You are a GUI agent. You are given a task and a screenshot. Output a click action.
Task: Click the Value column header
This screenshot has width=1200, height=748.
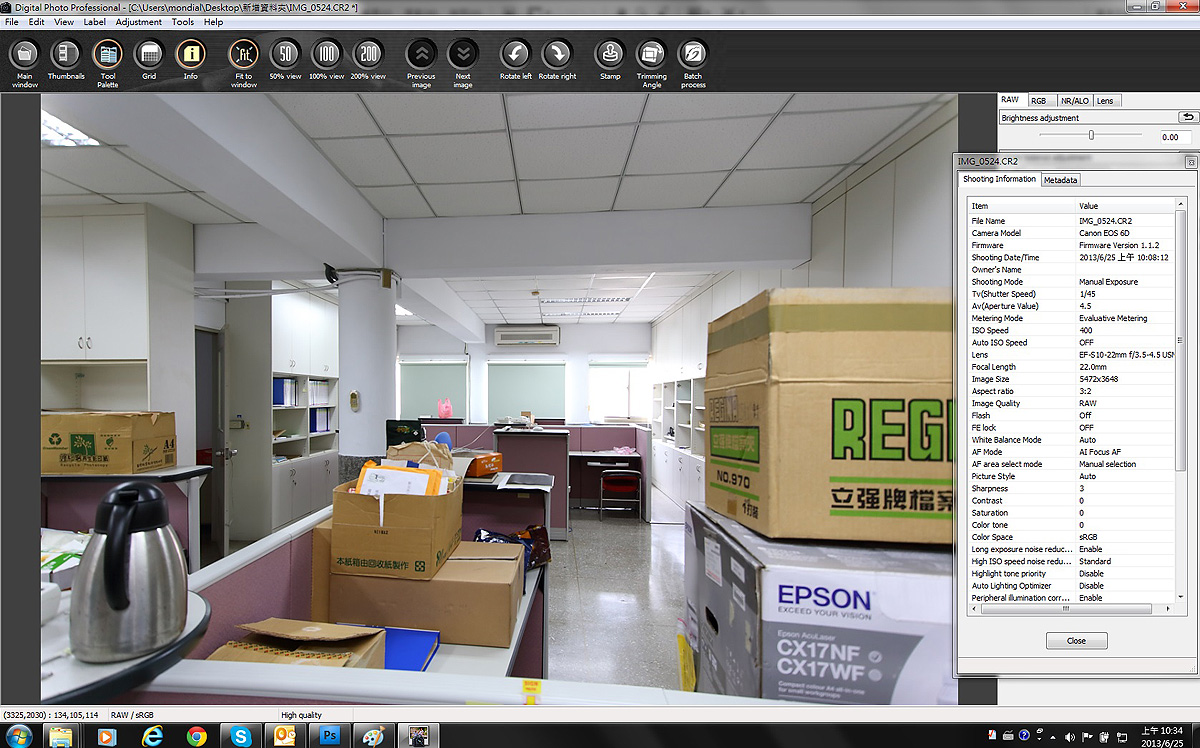1125,206
